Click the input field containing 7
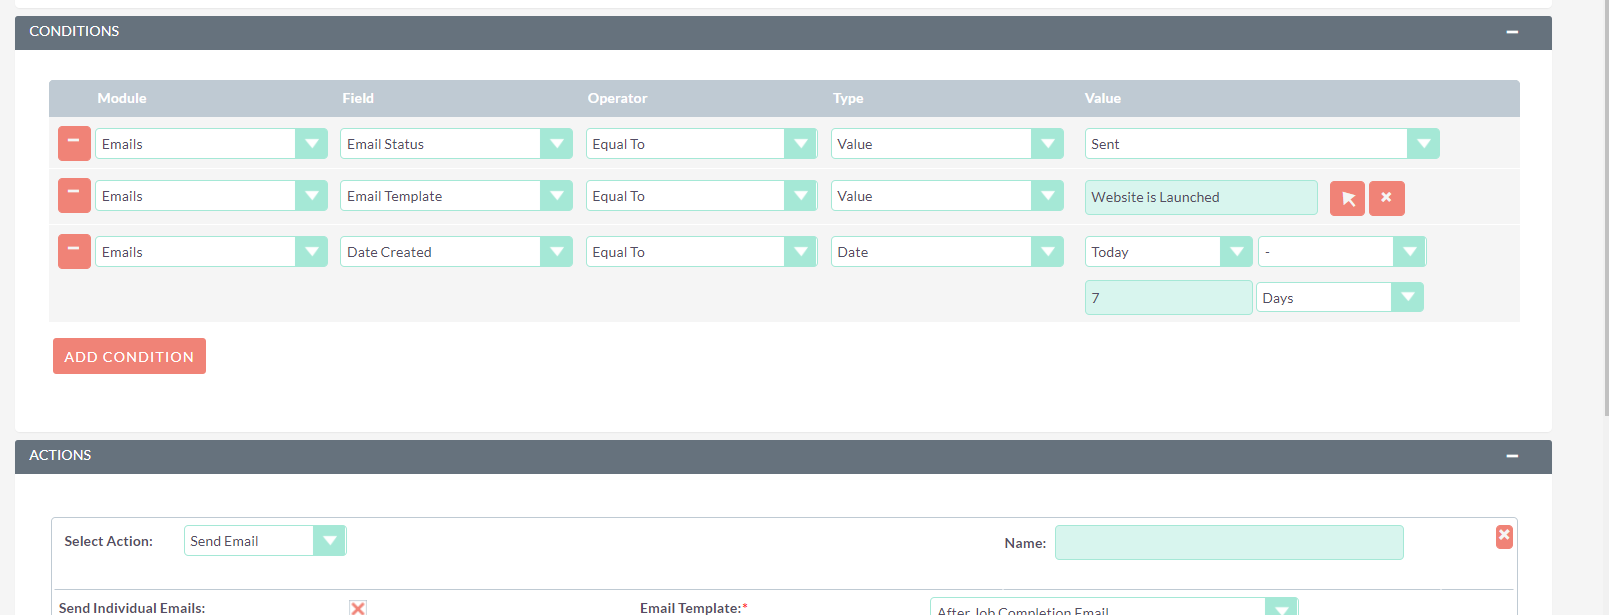 [1168, 298]
